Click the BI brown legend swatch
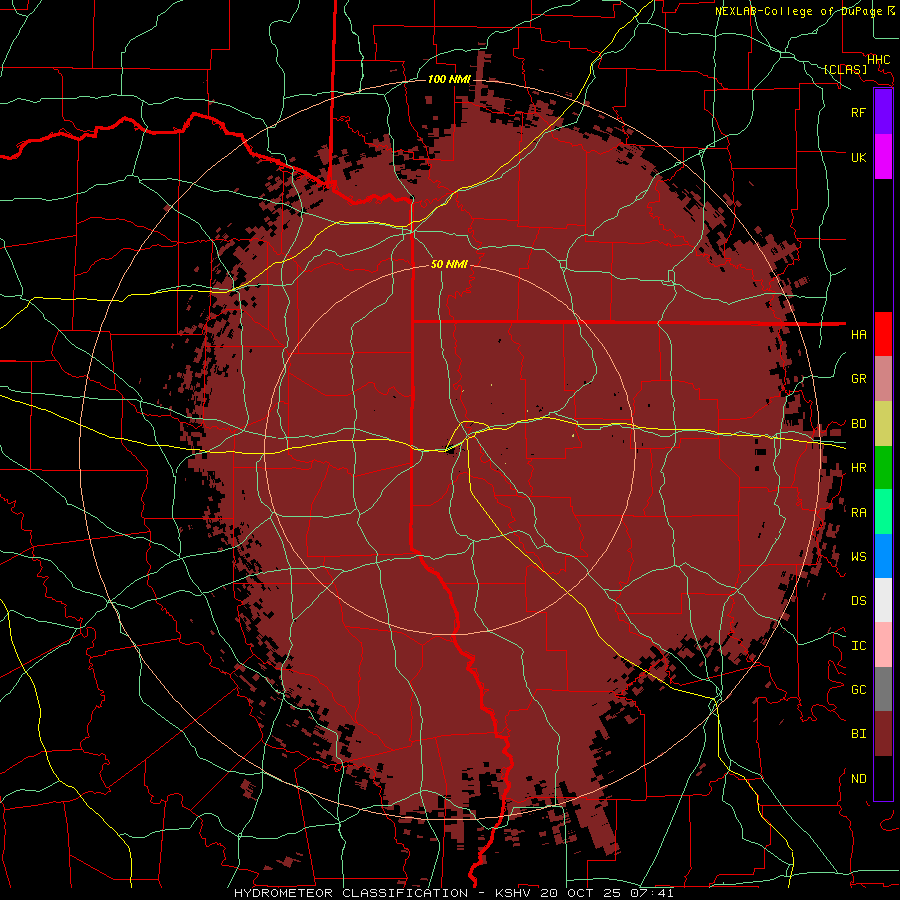The width and height of the screenshot is (900, 900). click(883, 734)
